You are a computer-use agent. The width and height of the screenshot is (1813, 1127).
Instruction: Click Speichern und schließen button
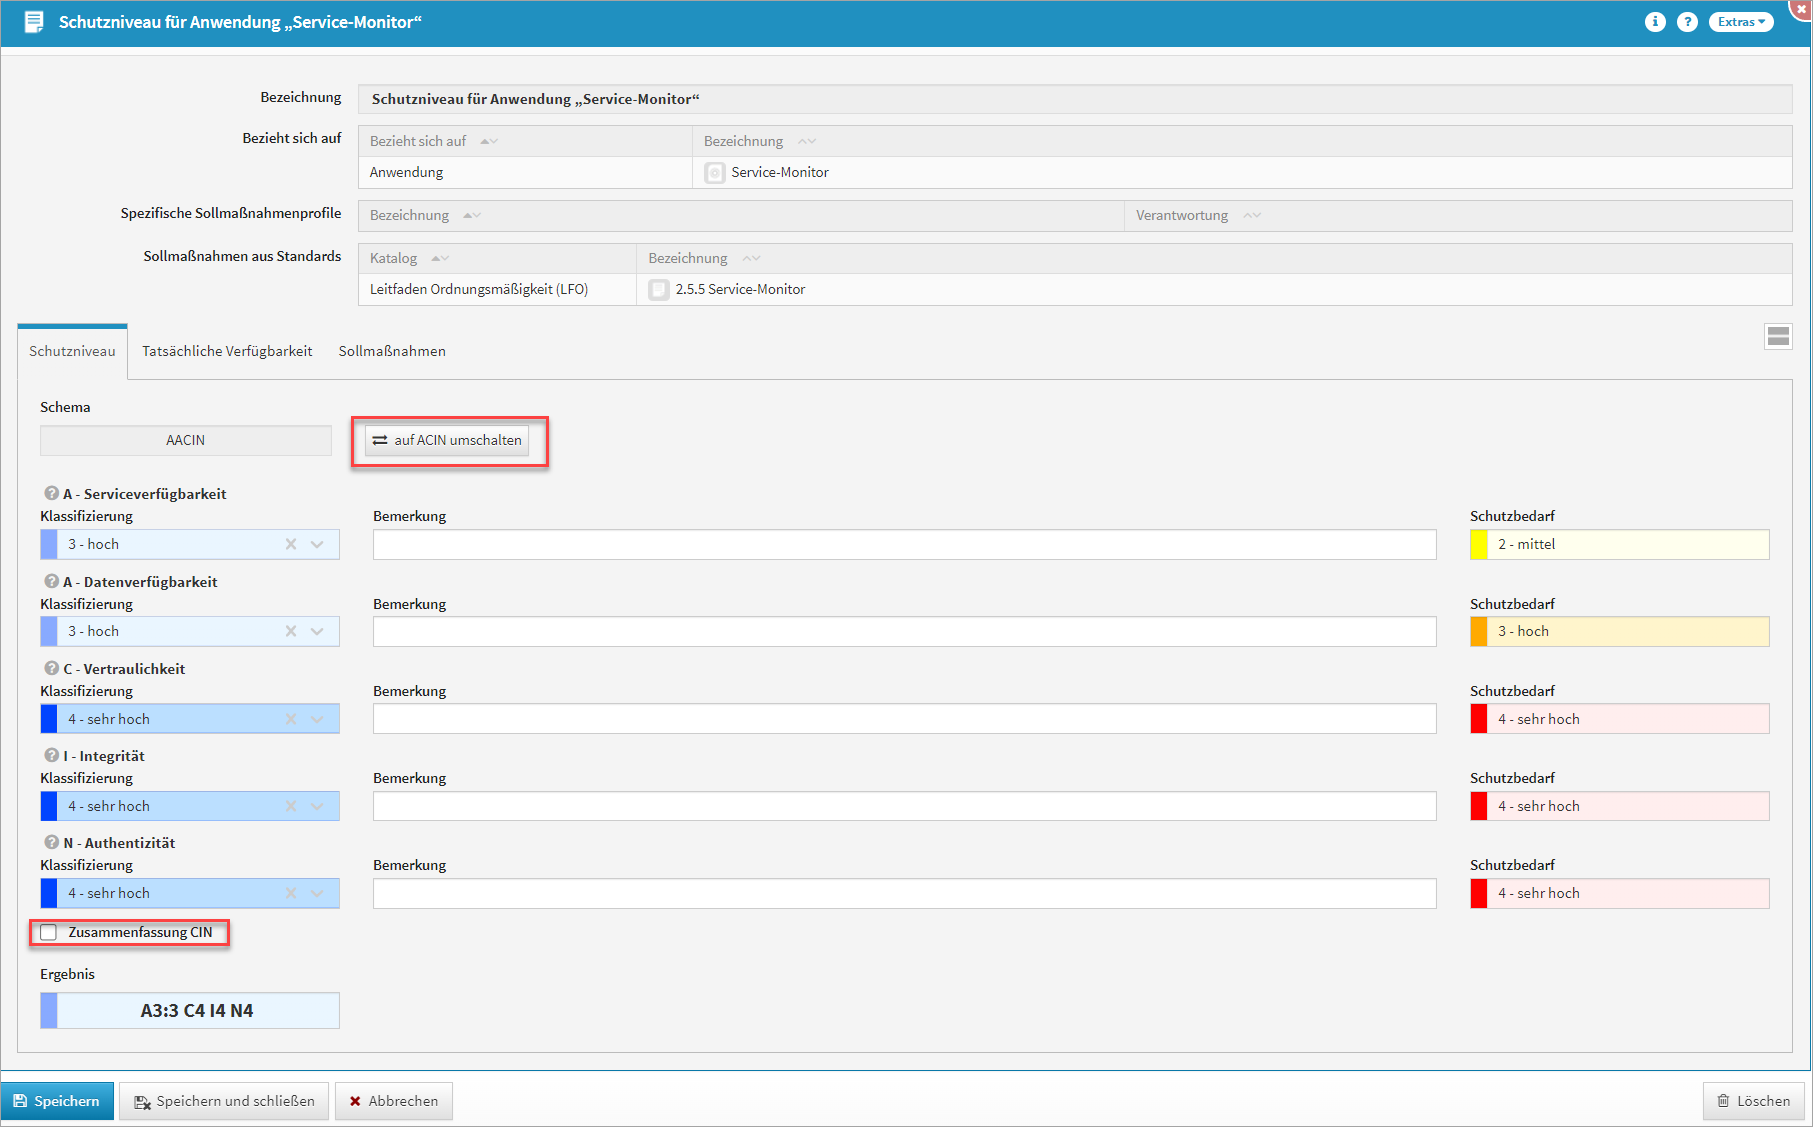pyautogui.click(x=224, y=1101)
